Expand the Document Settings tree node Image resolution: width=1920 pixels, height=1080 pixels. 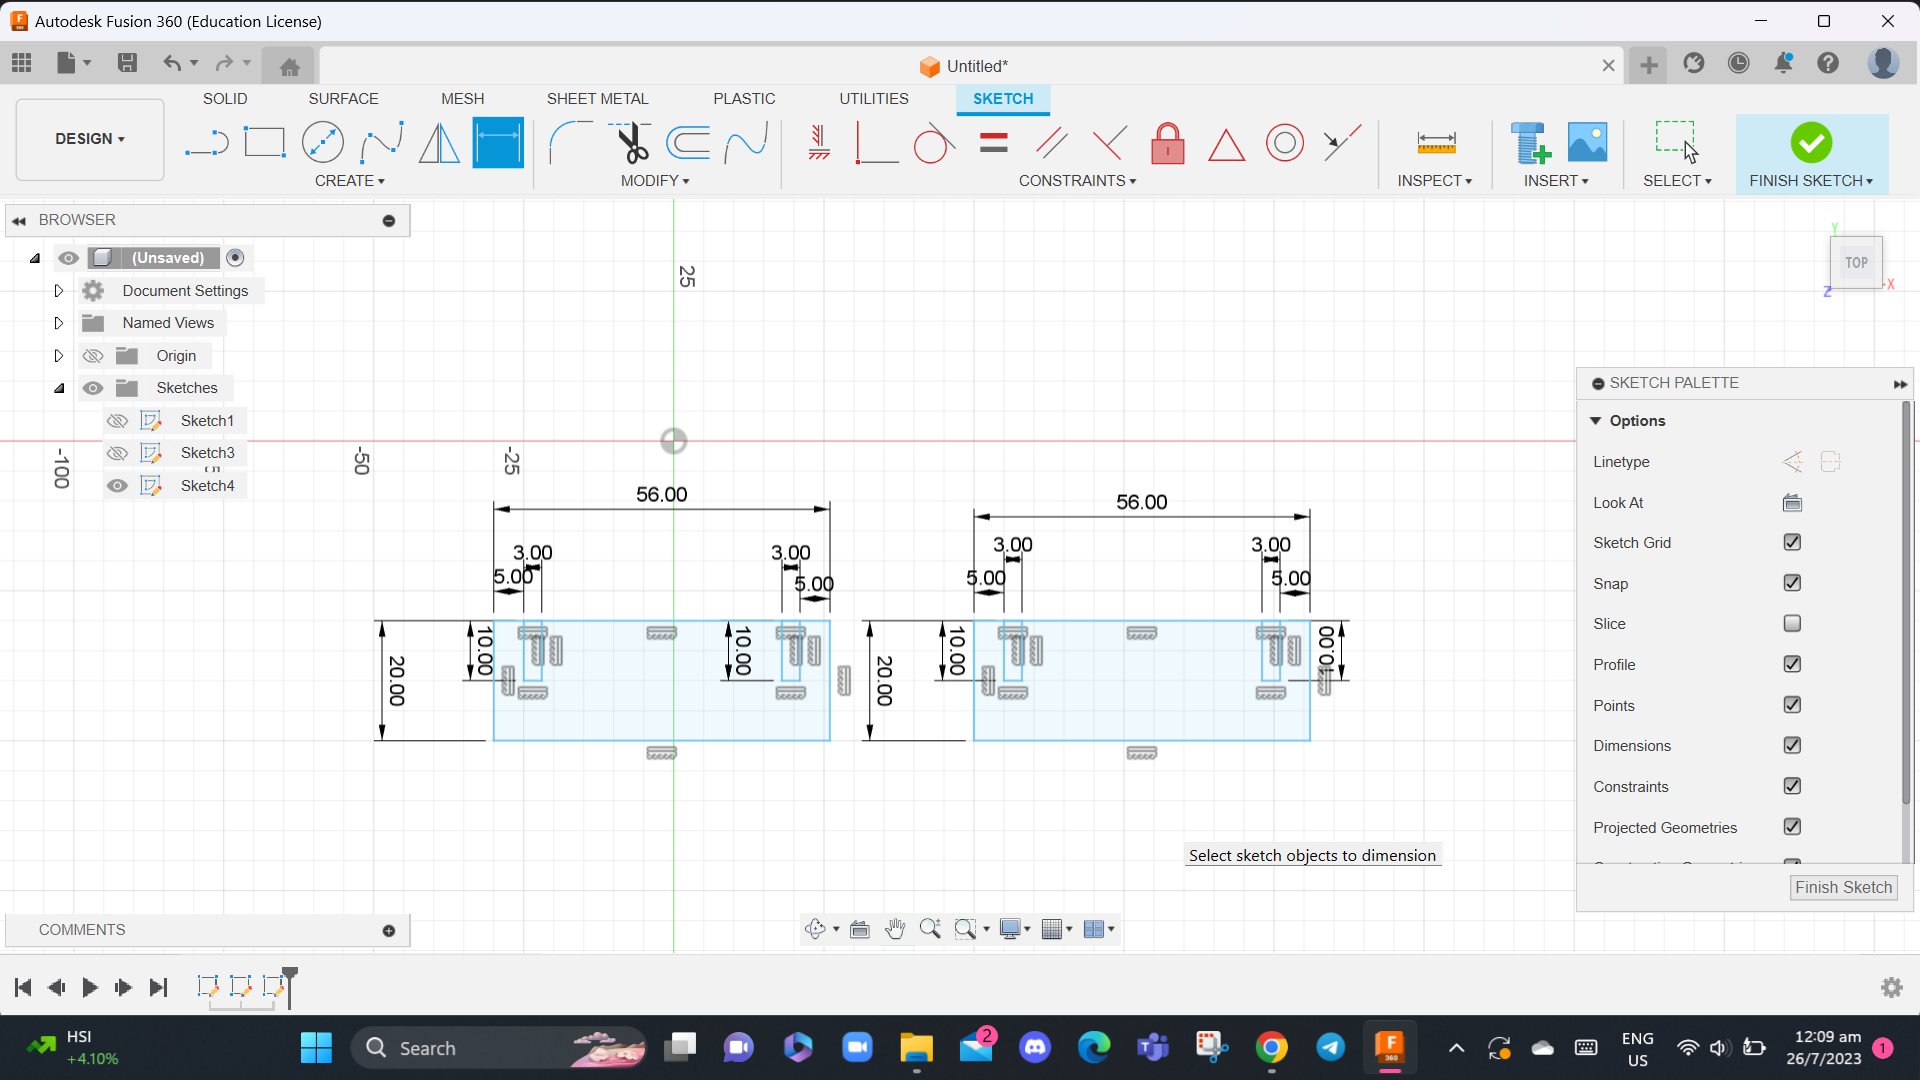(58, 291)
